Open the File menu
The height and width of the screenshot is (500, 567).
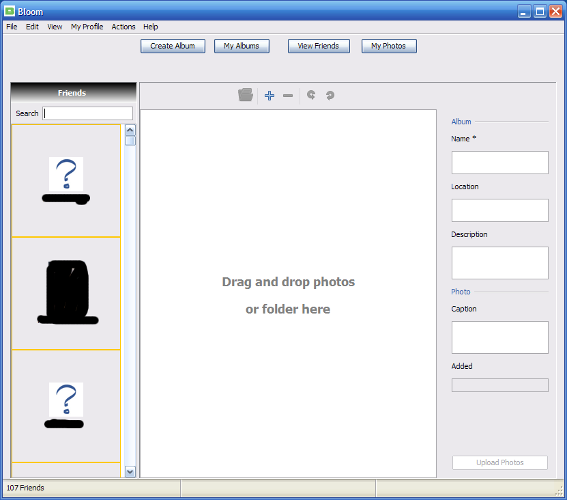(x=12, y=27)
